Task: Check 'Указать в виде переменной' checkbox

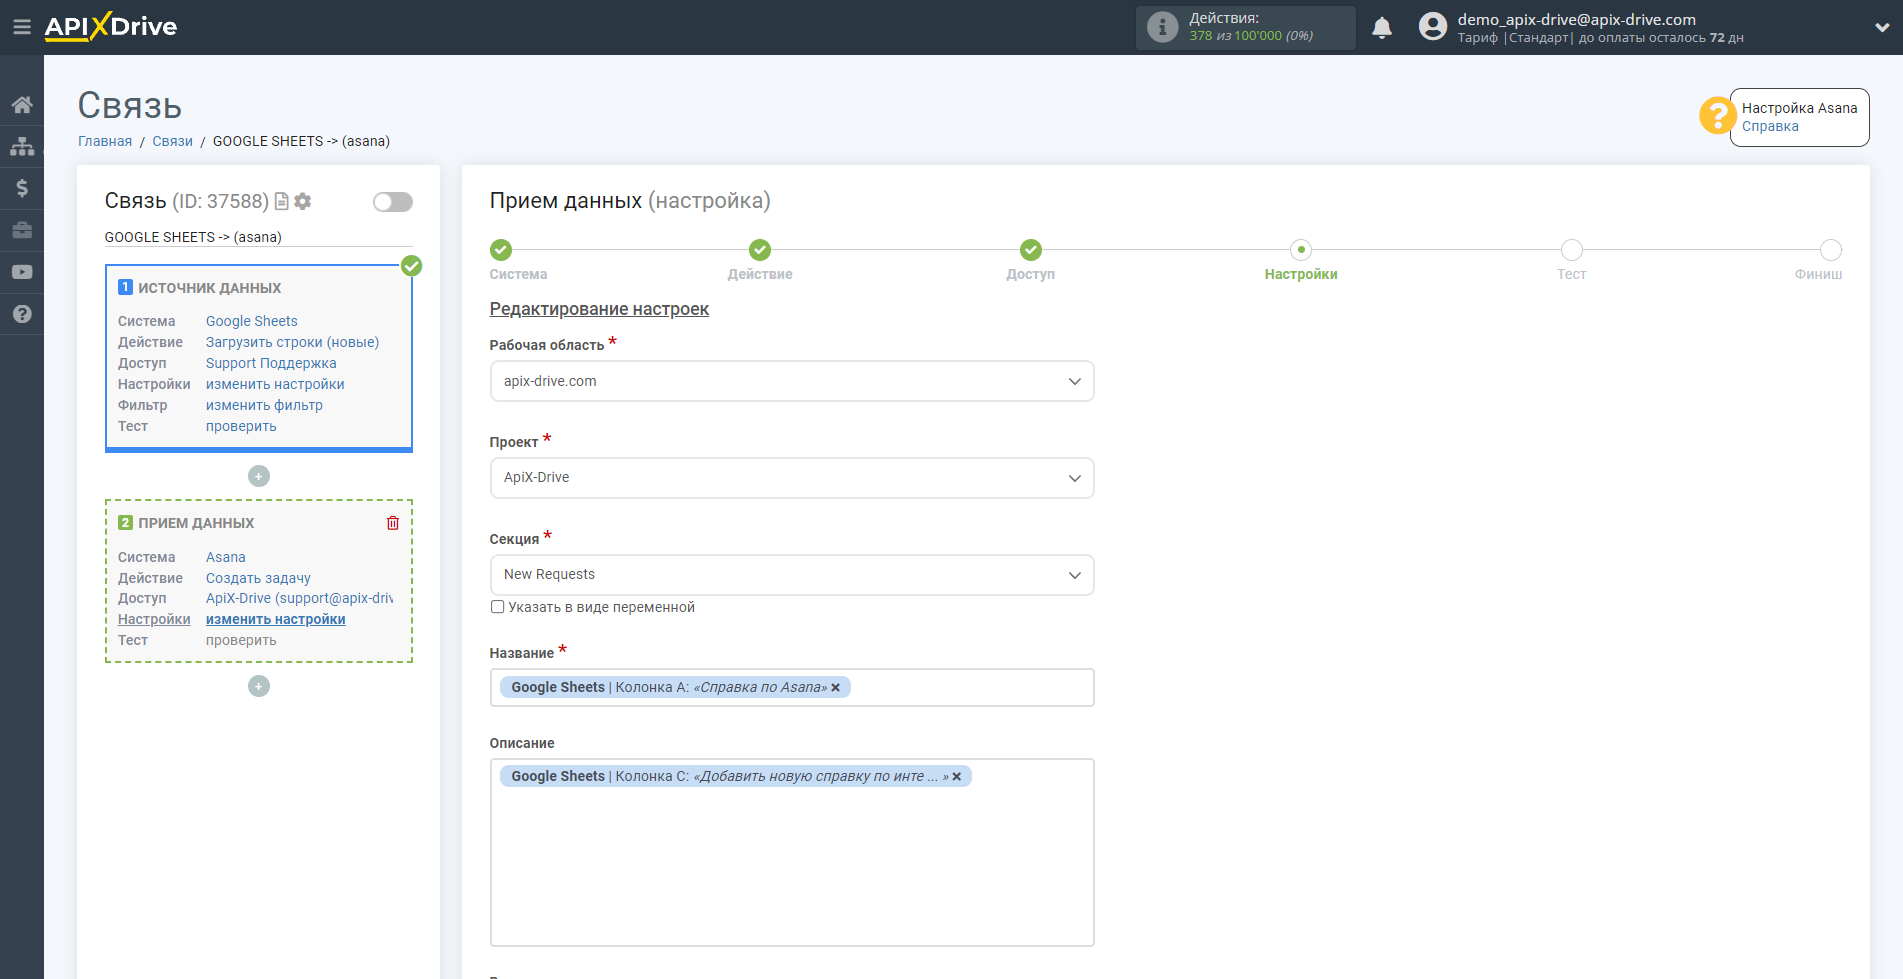Action: click(x=497, y=607)
